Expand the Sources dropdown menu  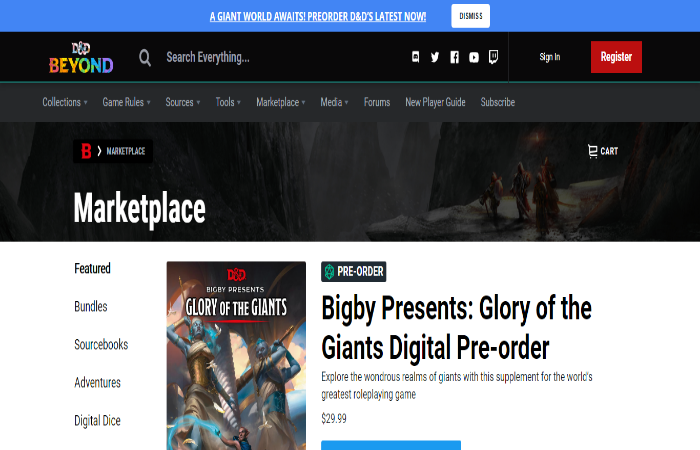[183, 102]
